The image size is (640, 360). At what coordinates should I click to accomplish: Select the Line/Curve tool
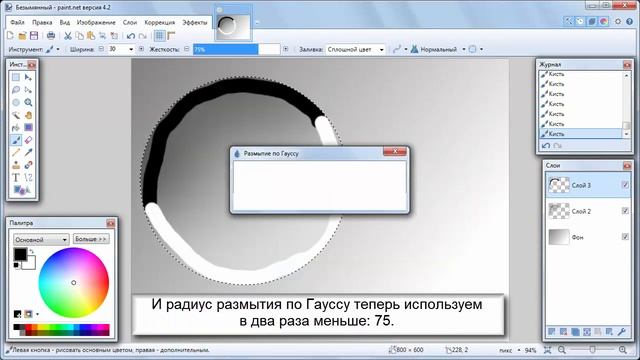pyautogui.click(x=28, y=178)
